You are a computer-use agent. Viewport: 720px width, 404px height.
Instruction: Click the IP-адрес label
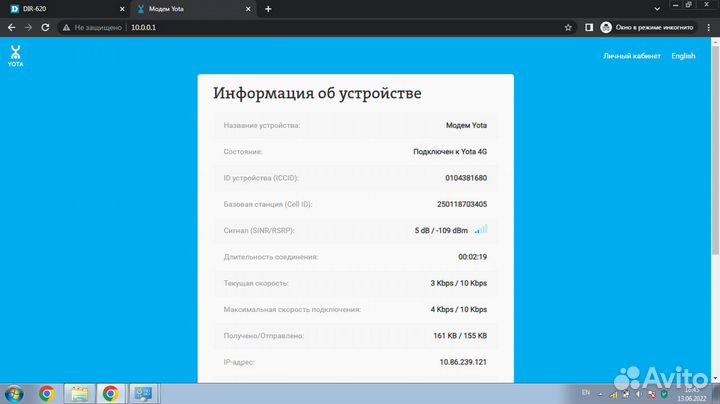tap(239, 362)
